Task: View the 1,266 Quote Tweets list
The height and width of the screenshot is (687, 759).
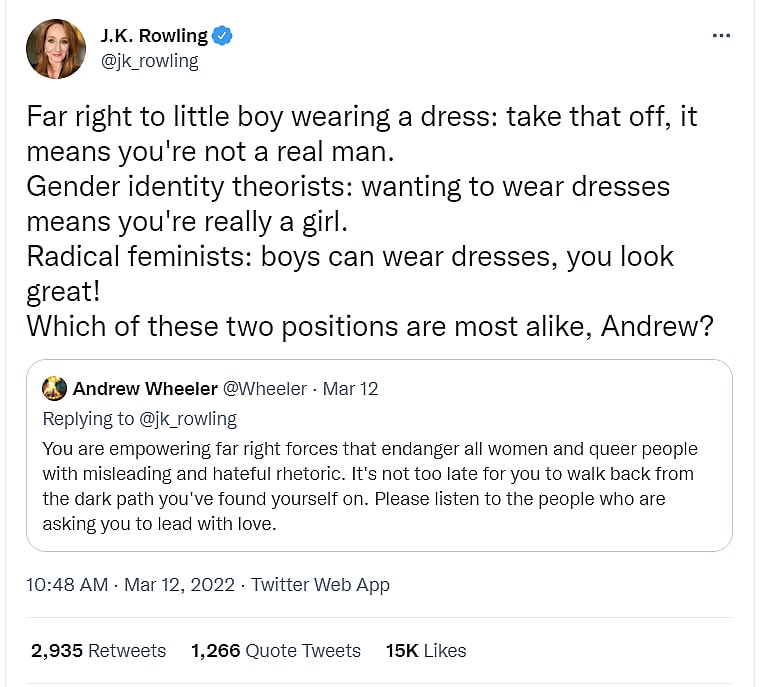Action: click(275, 651)
